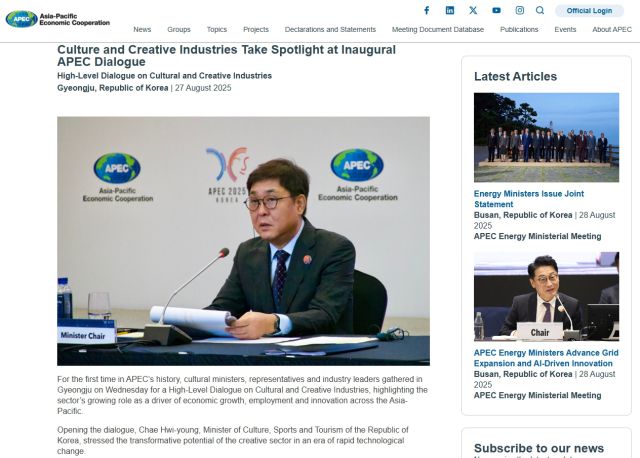Screen dimensions: 640x458
Task: Open the Publications menu
Action: click(519, 30)
